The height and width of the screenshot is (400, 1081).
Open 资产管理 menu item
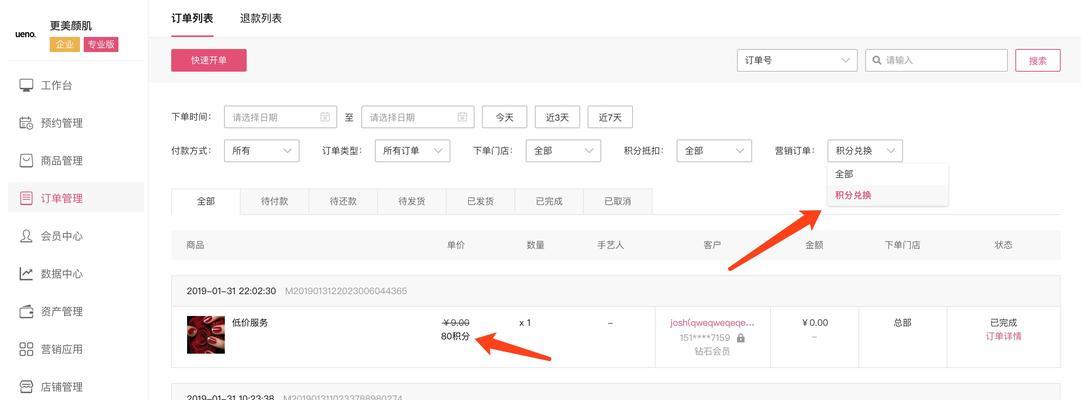76,312
